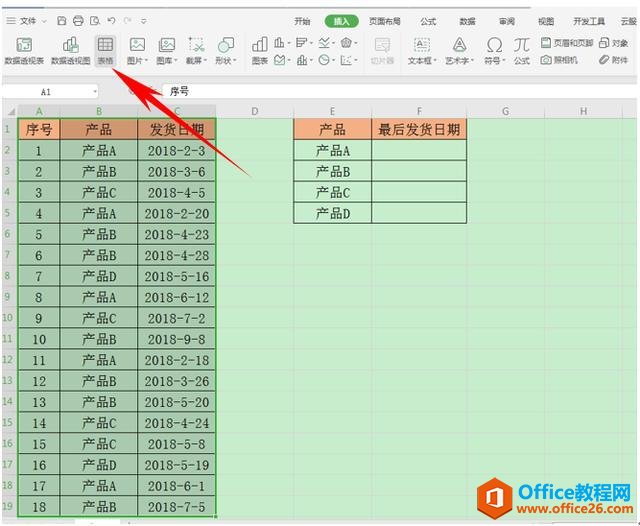This screenshot has width=640, height=526.
Task: Select column D header
Action: 255,111
